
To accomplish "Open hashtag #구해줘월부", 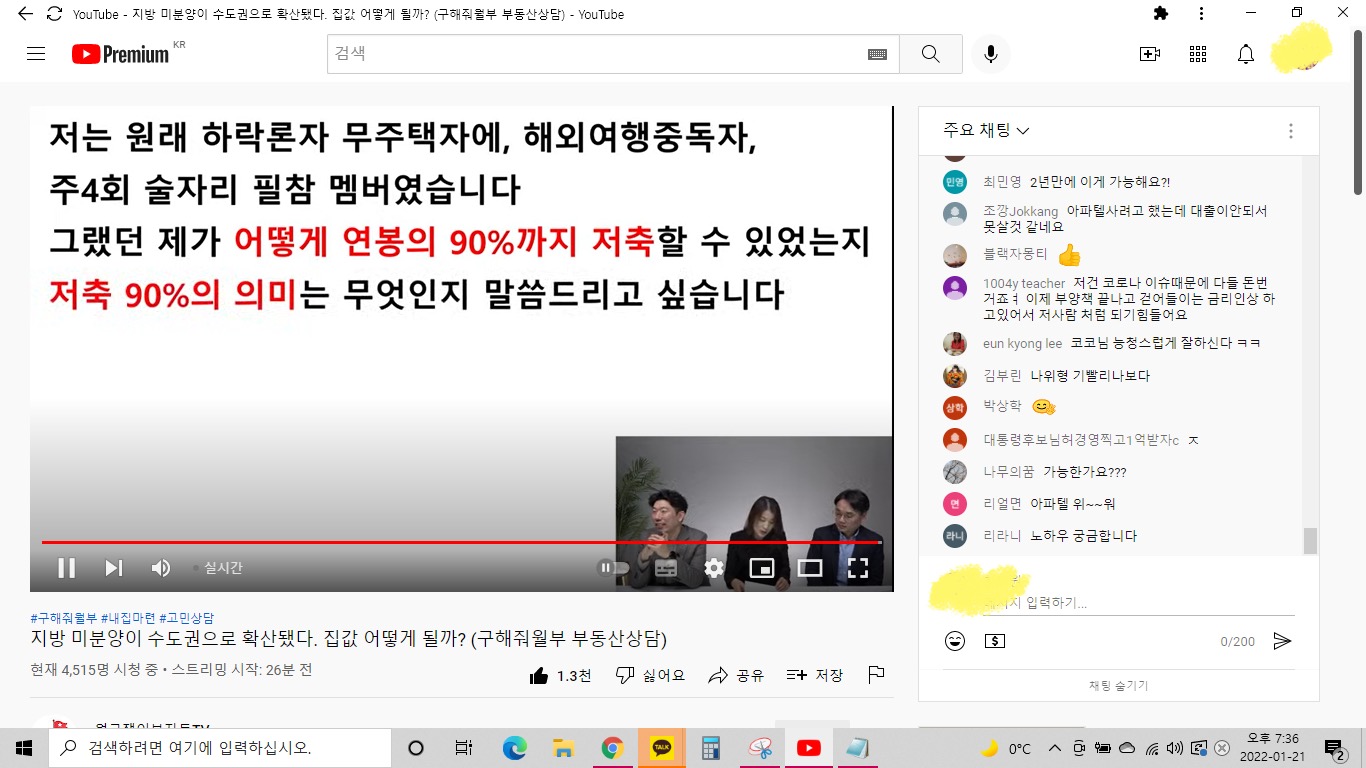I will coord(64,618).
